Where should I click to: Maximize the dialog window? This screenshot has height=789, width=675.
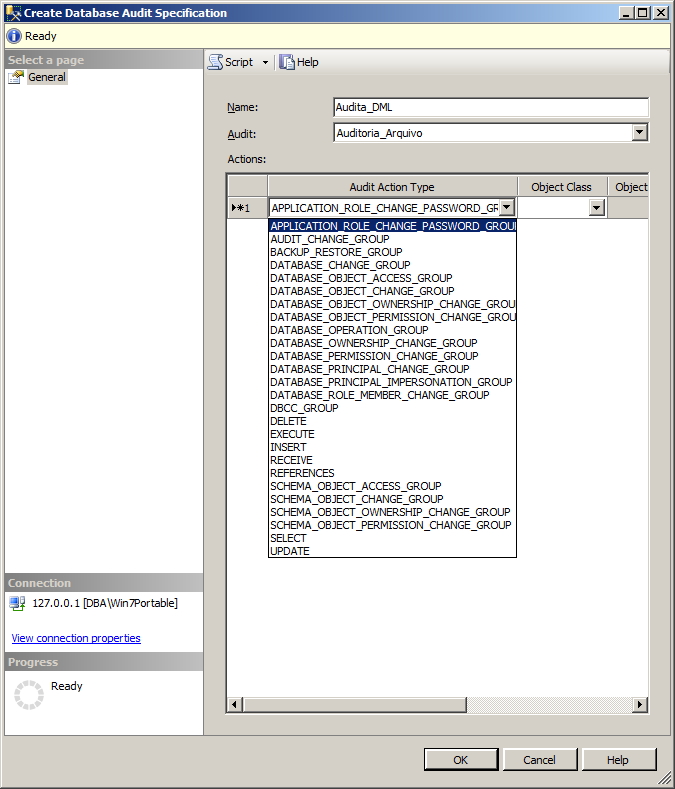point(643,13)
